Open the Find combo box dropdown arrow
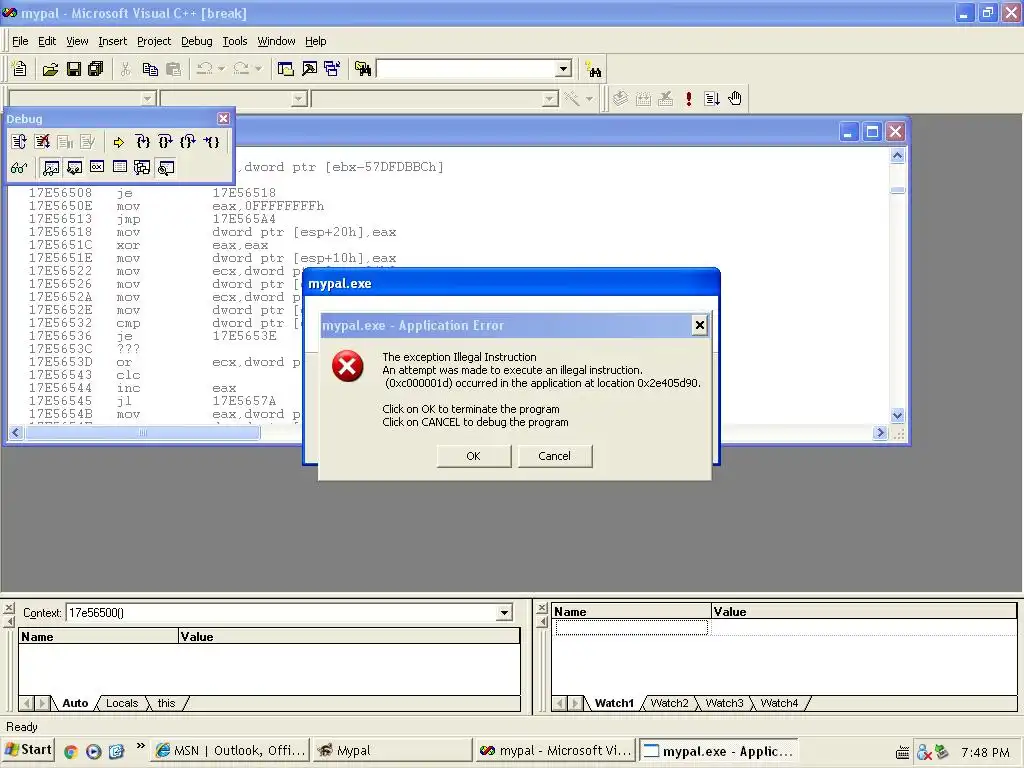1024x768 pixels. tap(564, 69)
